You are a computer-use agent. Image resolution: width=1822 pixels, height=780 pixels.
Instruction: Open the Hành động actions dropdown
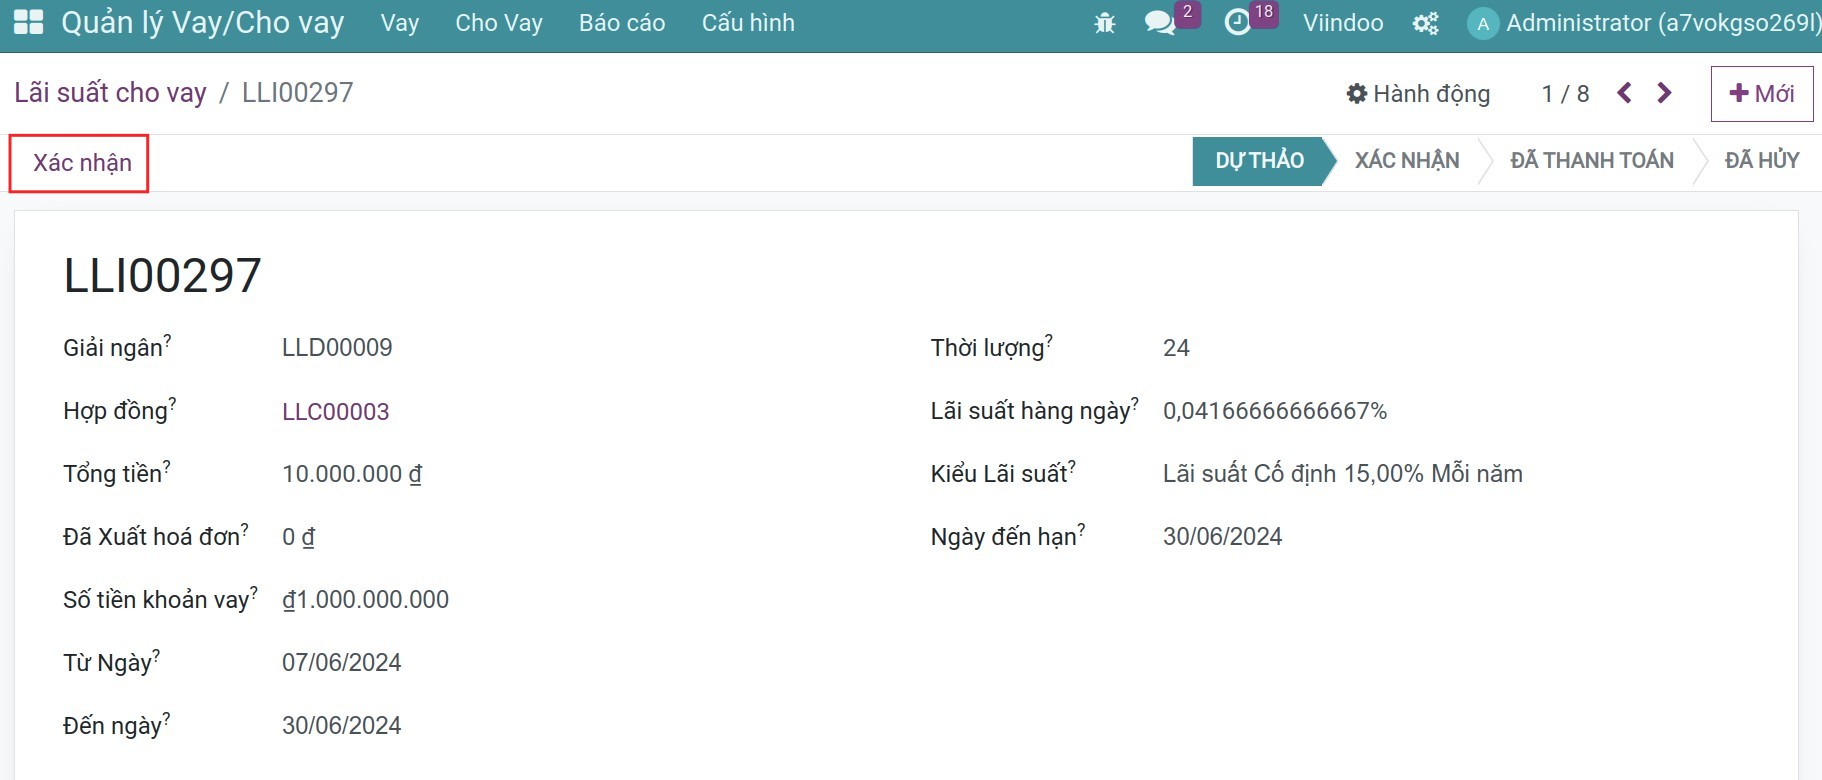click(x=1418, y=94)
